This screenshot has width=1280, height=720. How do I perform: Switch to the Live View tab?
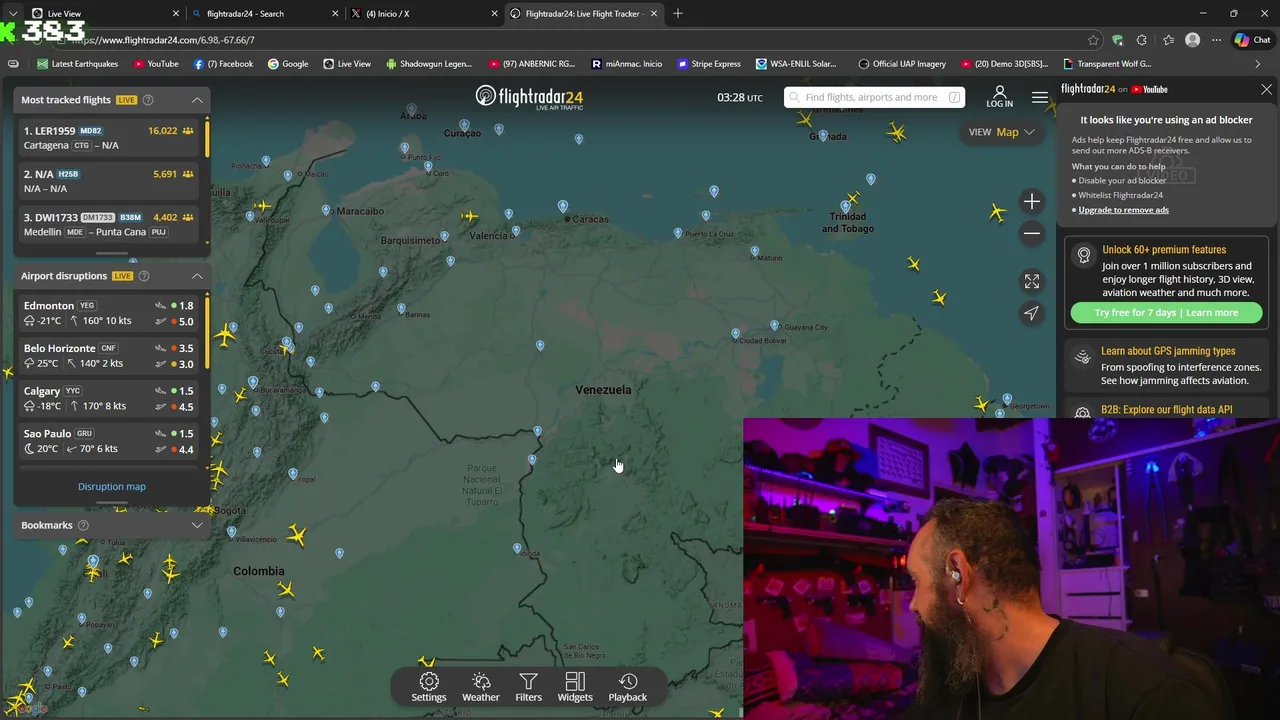pos(96,13)
